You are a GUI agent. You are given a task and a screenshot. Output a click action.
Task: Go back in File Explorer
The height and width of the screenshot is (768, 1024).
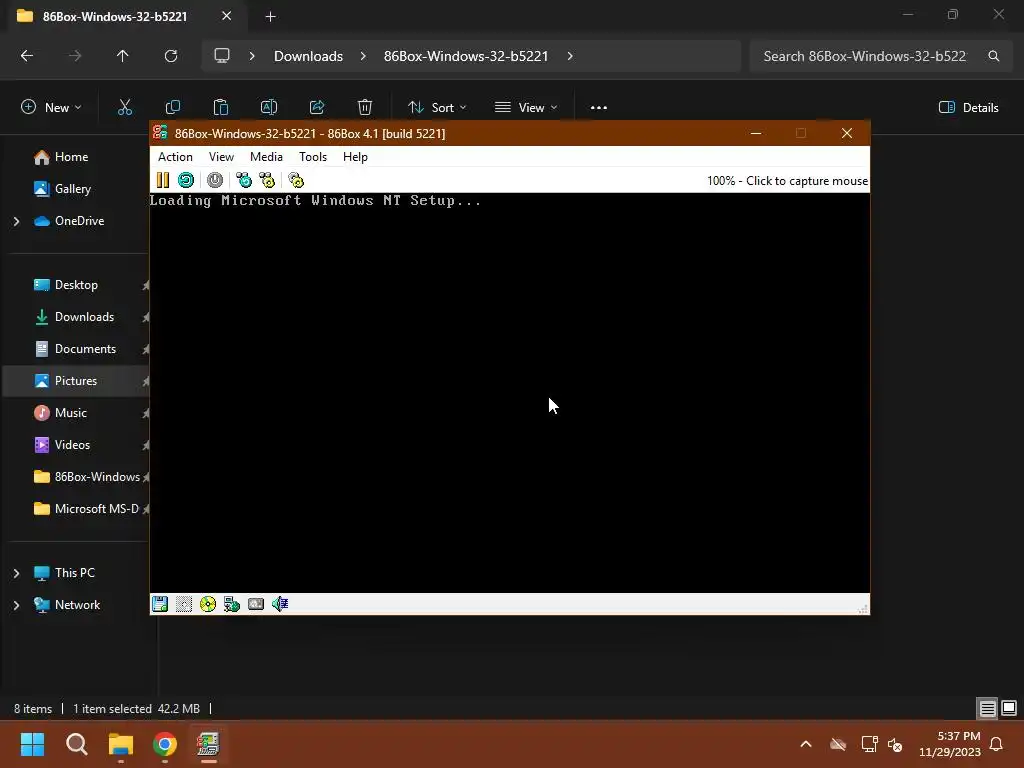coord(27,56)
